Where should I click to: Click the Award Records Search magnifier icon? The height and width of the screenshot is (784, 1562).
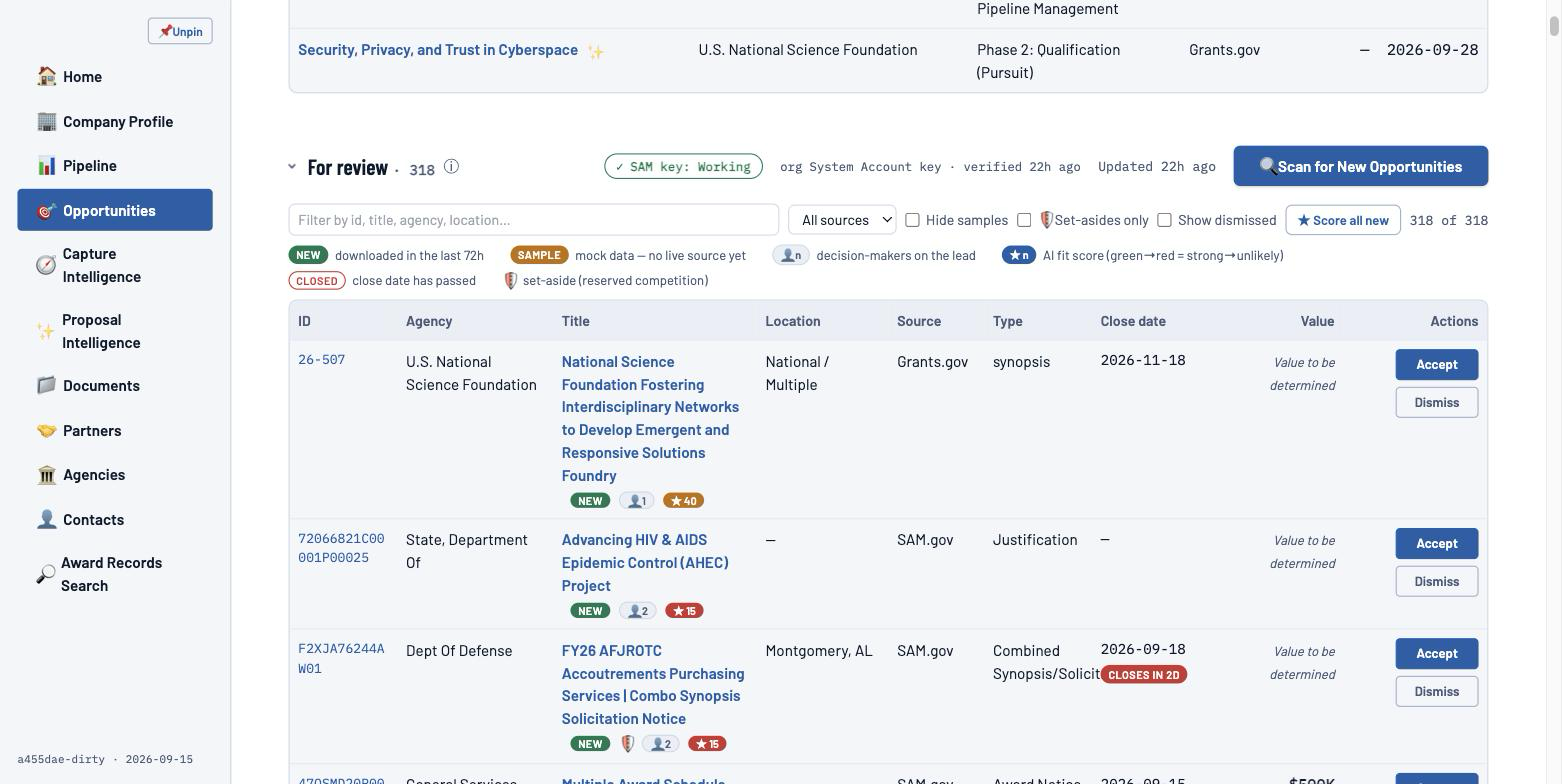(x=45, y=574)
